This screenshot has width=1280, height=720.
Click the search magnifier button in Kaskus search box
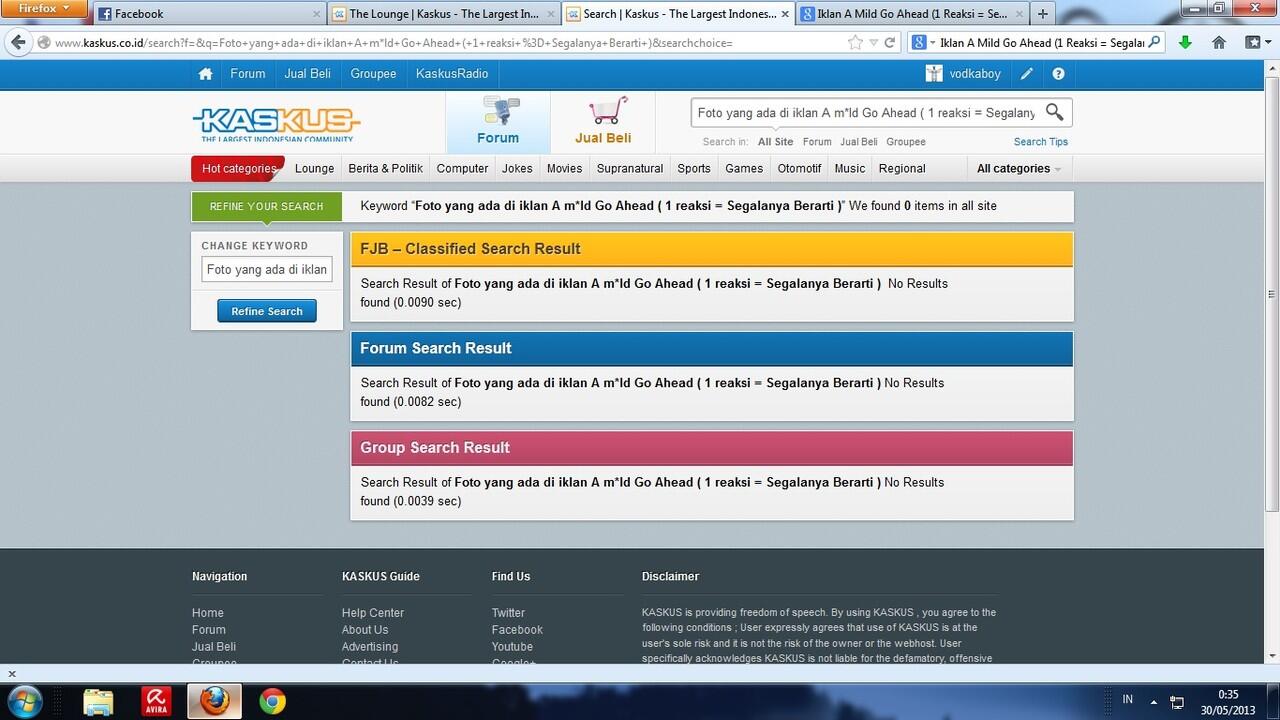1054,112
